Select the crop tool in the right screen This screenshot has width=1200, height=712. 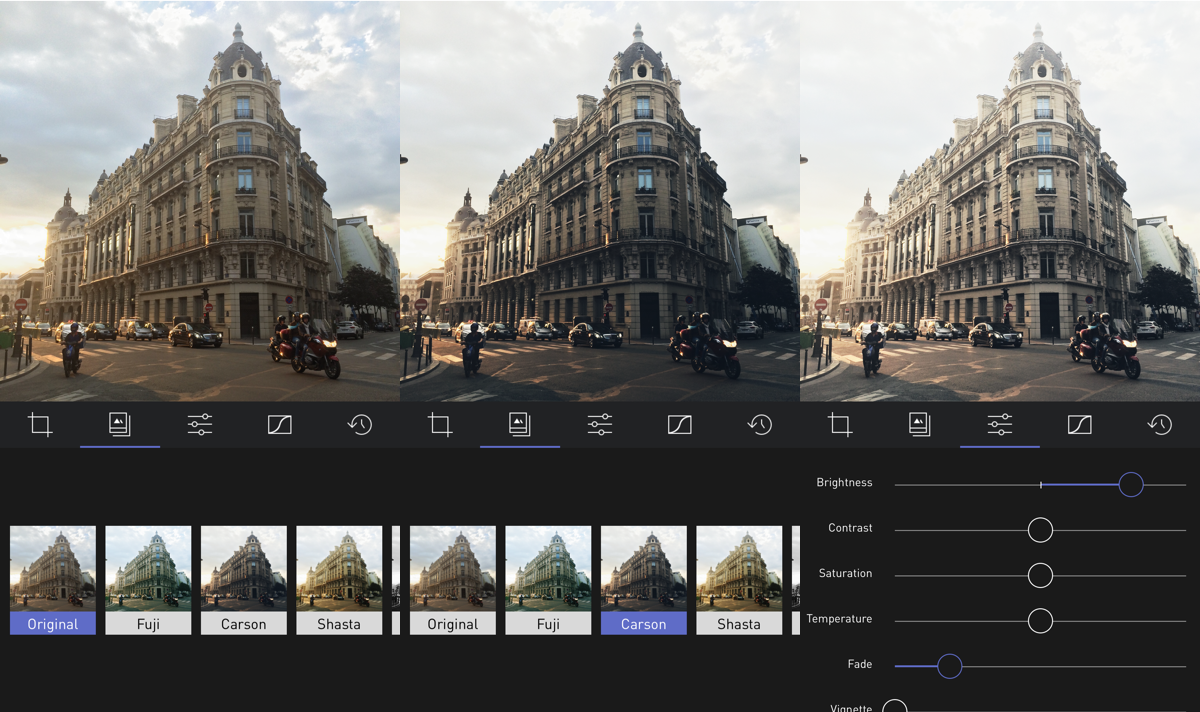coord(840,425)
